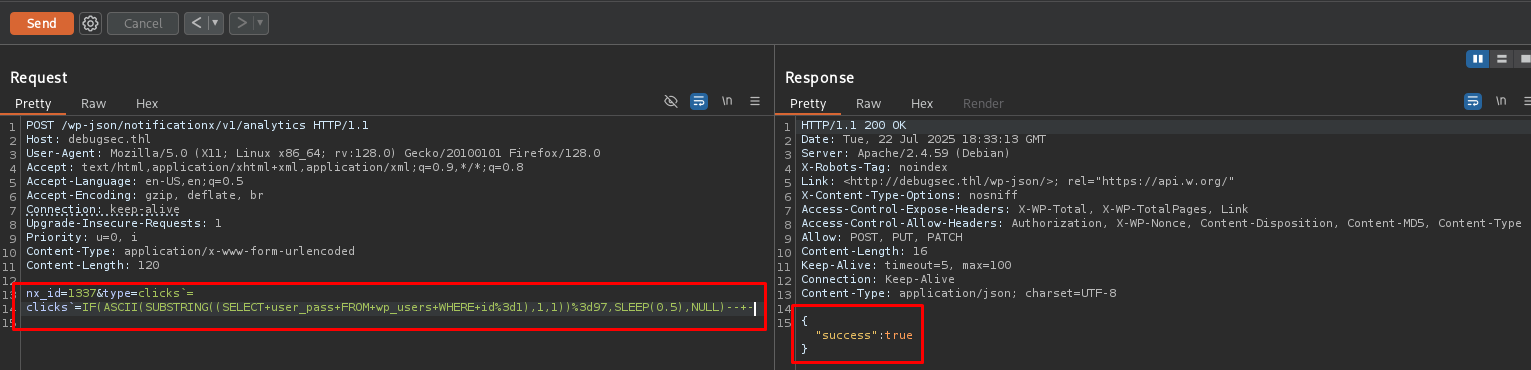Click the request Connection: keep-alive line
This screenshot has height=370, width=1531.
pyautogui.click(x=103, y=209)
